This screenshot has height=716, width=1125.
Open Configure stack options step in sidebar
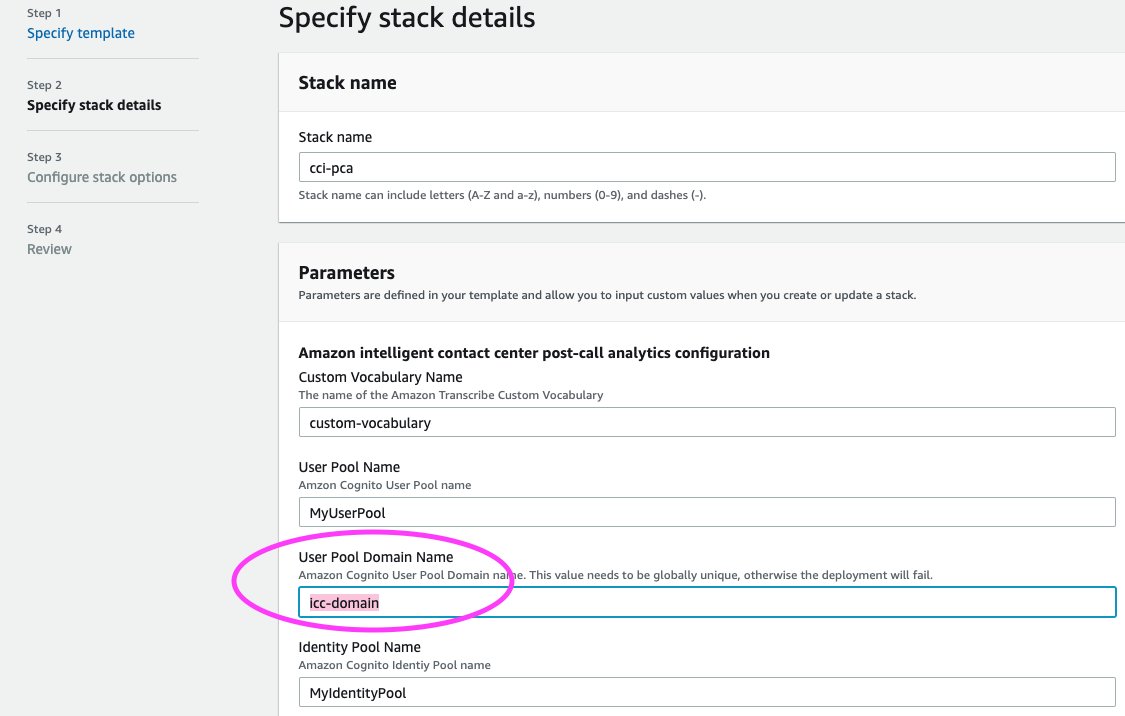(x=102, y=177)
